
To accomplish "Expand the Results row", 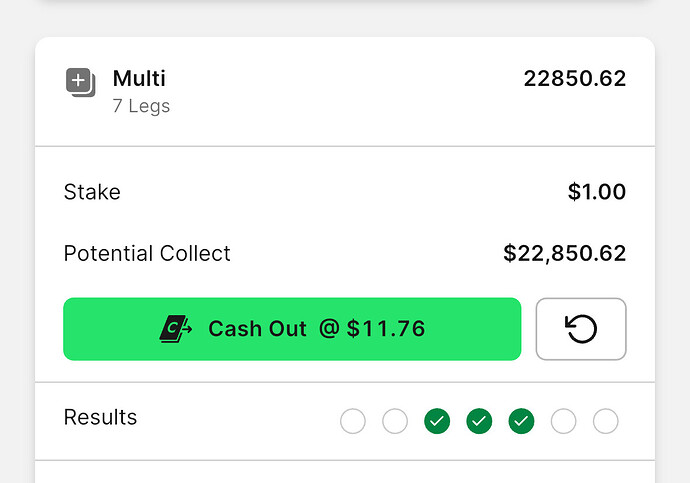I will click(x=345, y=421).
